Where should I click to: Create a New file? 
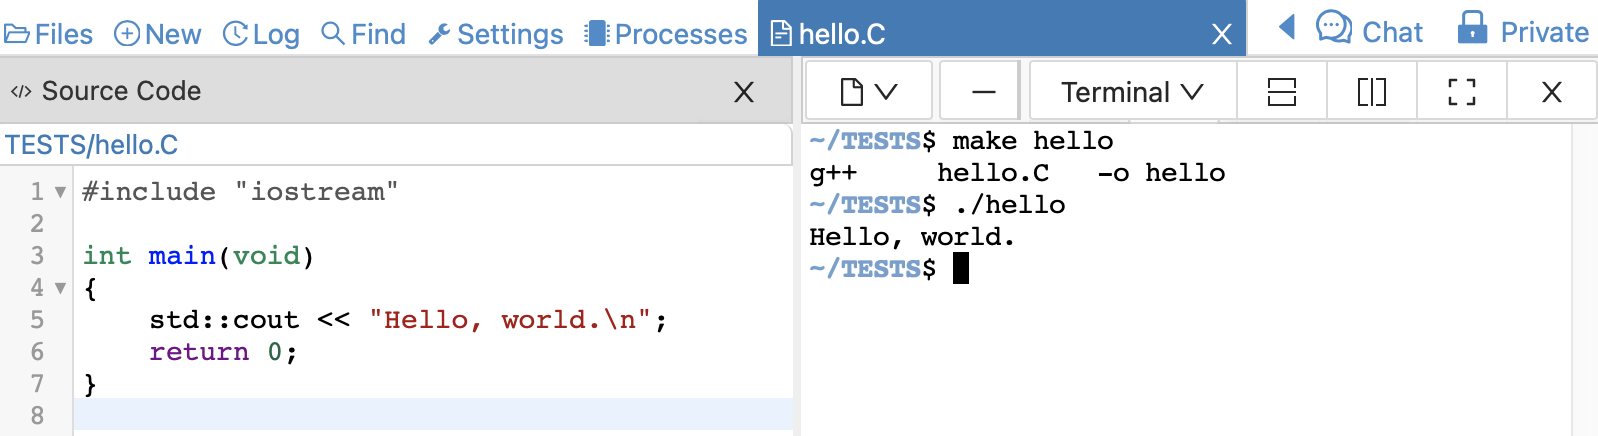tap(158, 34)
